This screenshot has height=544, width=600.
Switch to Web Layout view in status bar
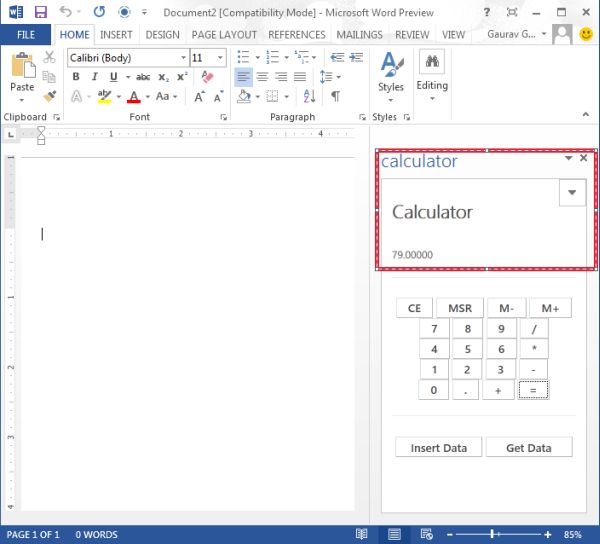click(x=426, y=534)
